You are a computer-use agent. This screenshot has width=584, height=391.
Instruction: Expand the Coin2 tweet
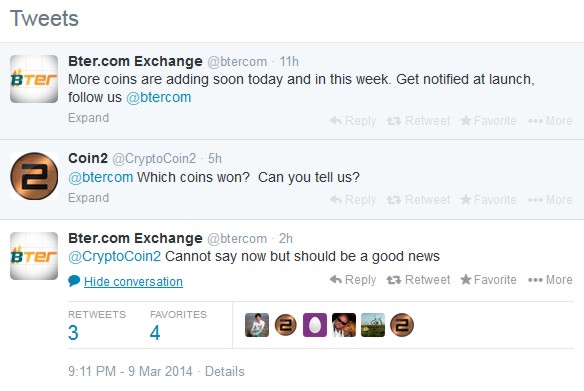[x=89, y=198]
